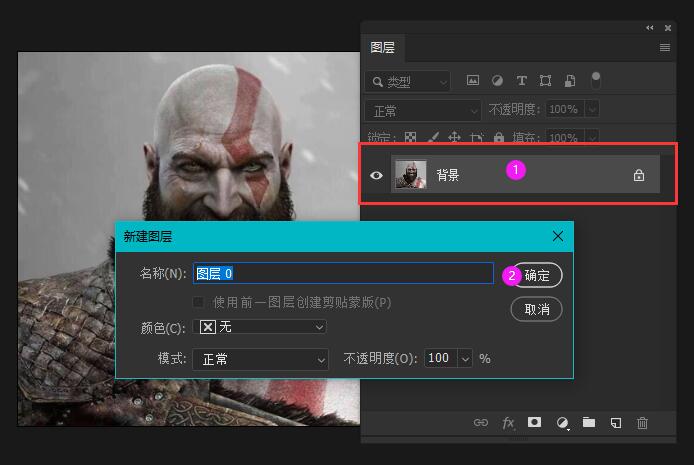Open the Layers panel options menu
Viewport: 694px width, 465px height.
click(x=664, y=47)
